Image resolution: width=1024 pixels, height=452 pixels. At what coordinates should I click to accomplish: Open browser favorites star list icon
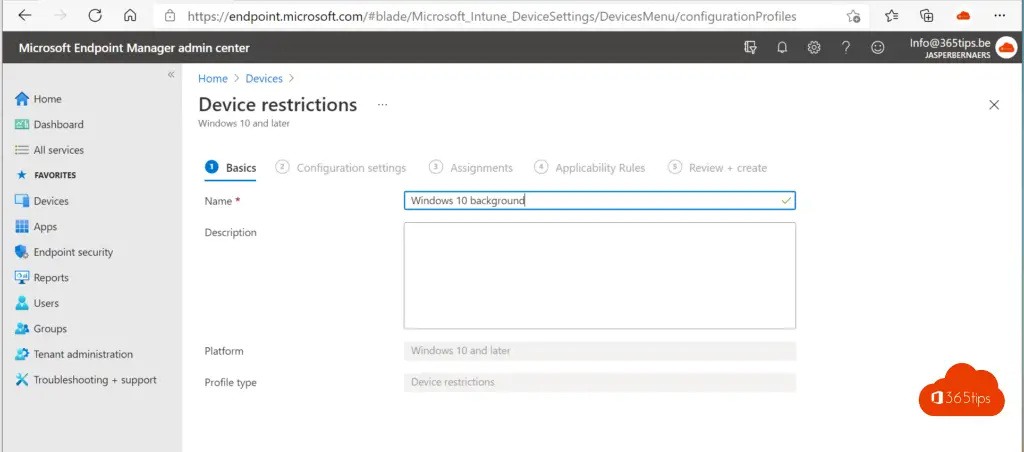pyautogui.click(x=891, y=16)
